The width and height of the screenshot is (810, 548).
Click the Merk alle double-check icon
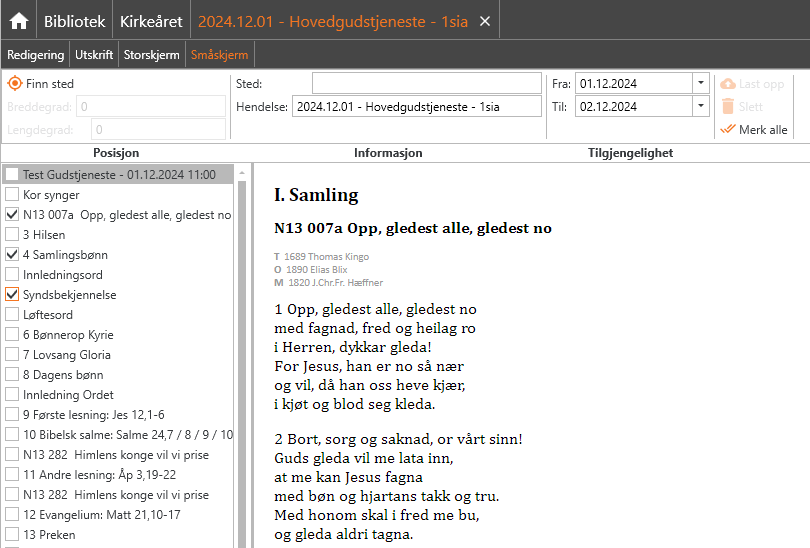coord(728,129)
